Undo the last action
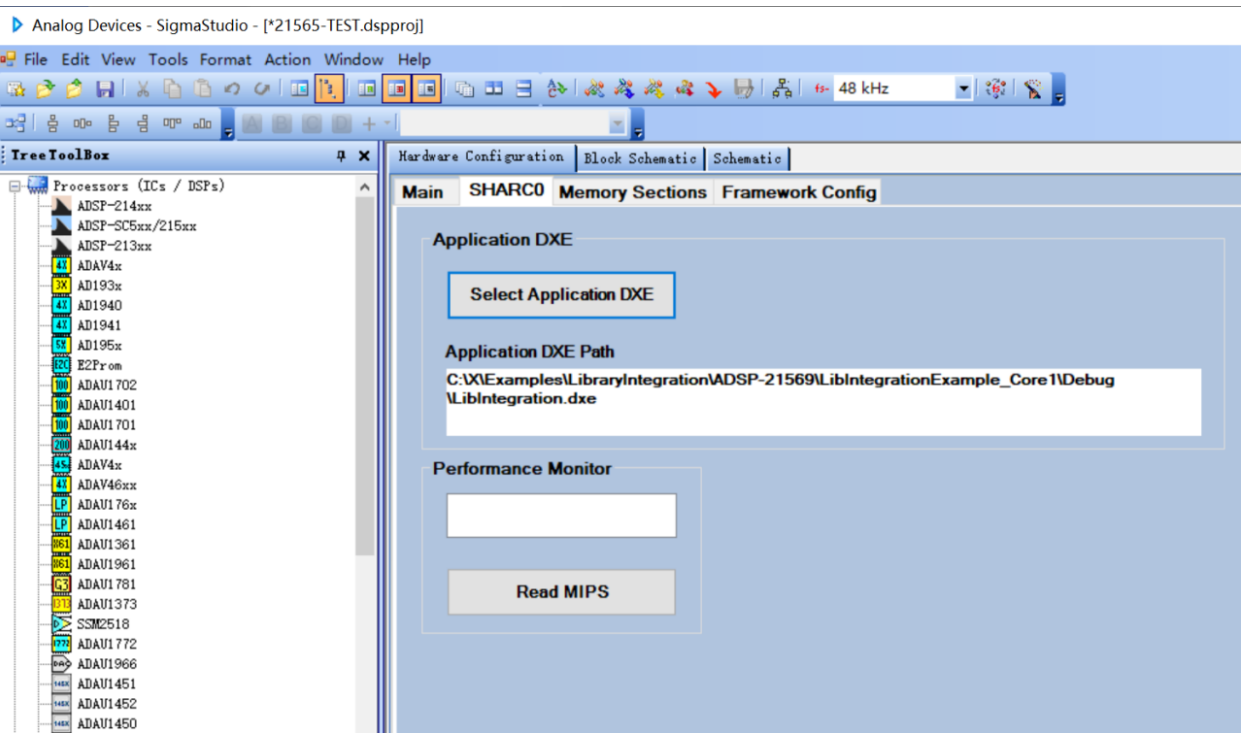The image size is (1252, 744). (232, 89)
